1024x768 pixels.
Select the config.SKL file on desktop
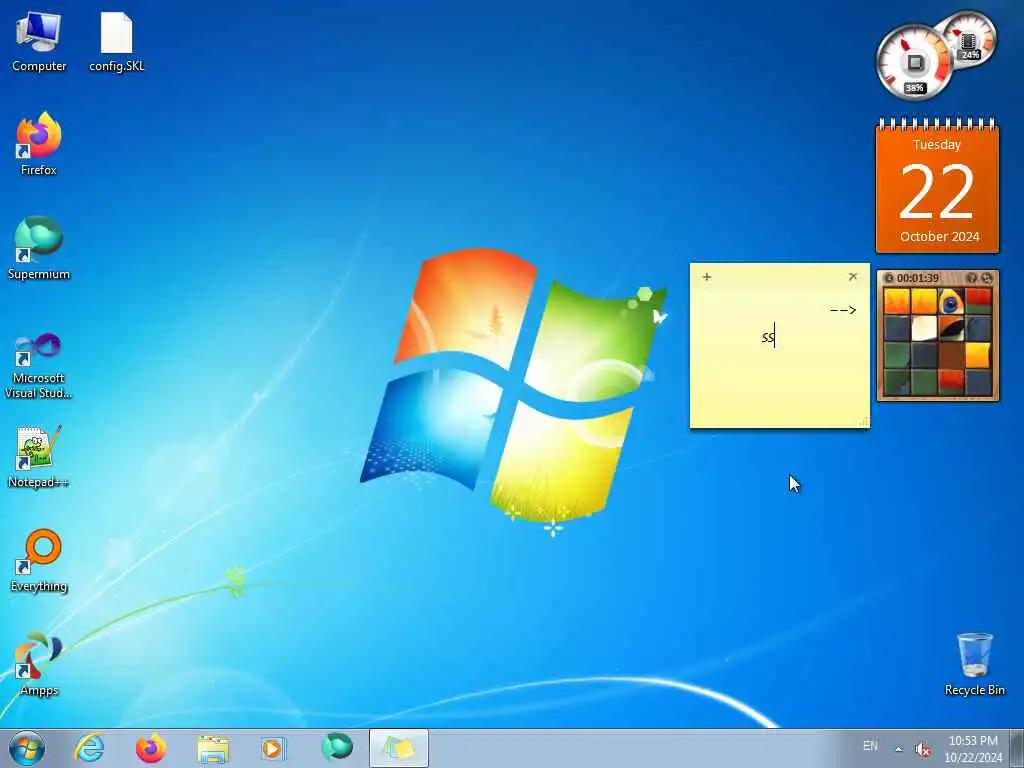coord(116,42)
